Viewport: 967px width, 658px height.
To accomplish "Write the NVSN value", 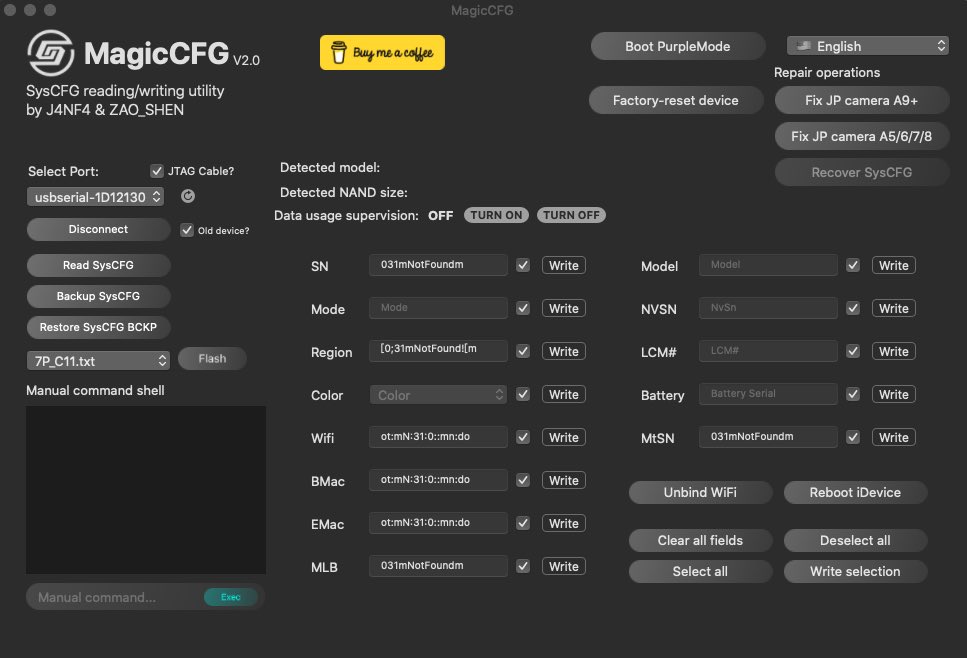I will click(894, 308).
